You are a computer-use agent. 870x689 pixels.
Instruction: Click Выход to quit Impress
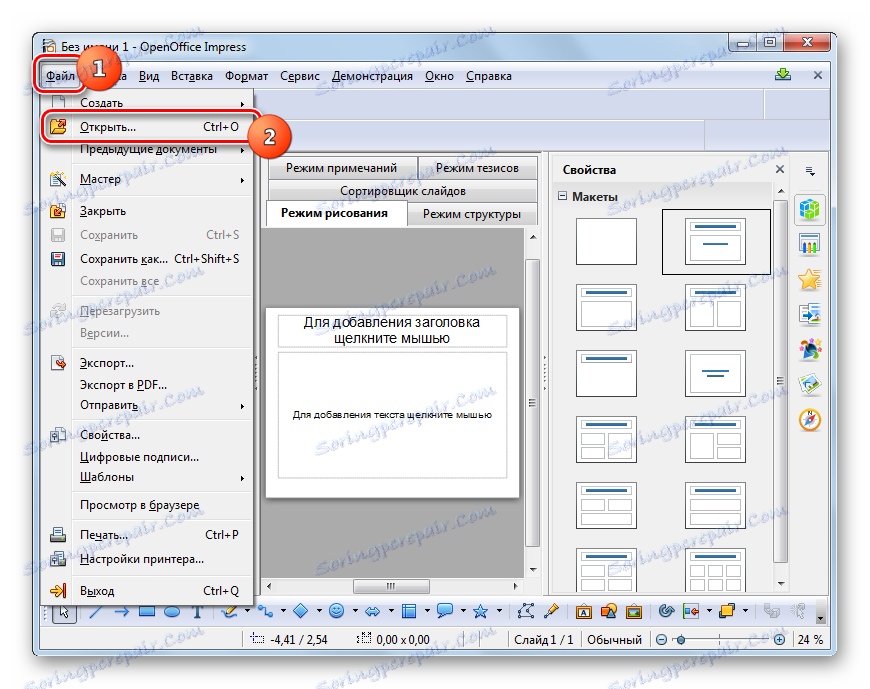(147, 591)
